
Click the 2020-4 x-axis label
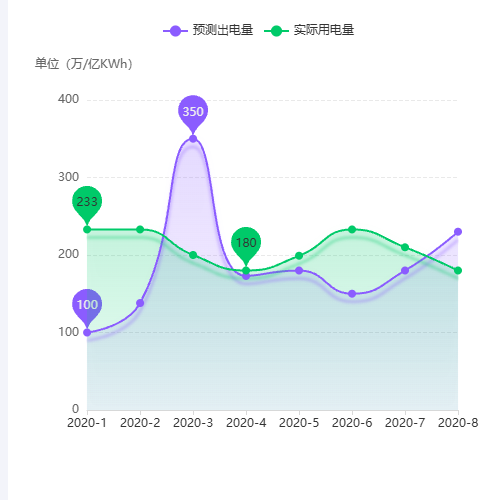point(246,423)
